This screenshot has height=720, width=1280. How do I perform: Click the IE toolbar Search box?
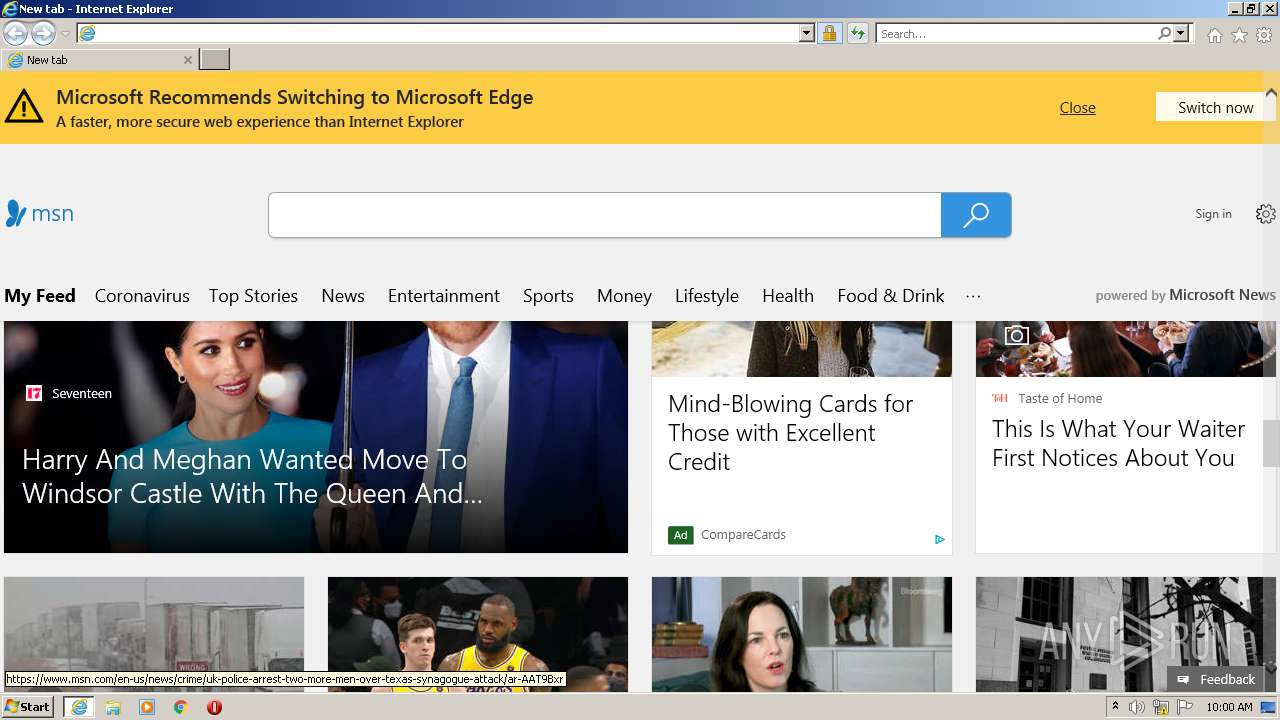(x=1015, y=33)
